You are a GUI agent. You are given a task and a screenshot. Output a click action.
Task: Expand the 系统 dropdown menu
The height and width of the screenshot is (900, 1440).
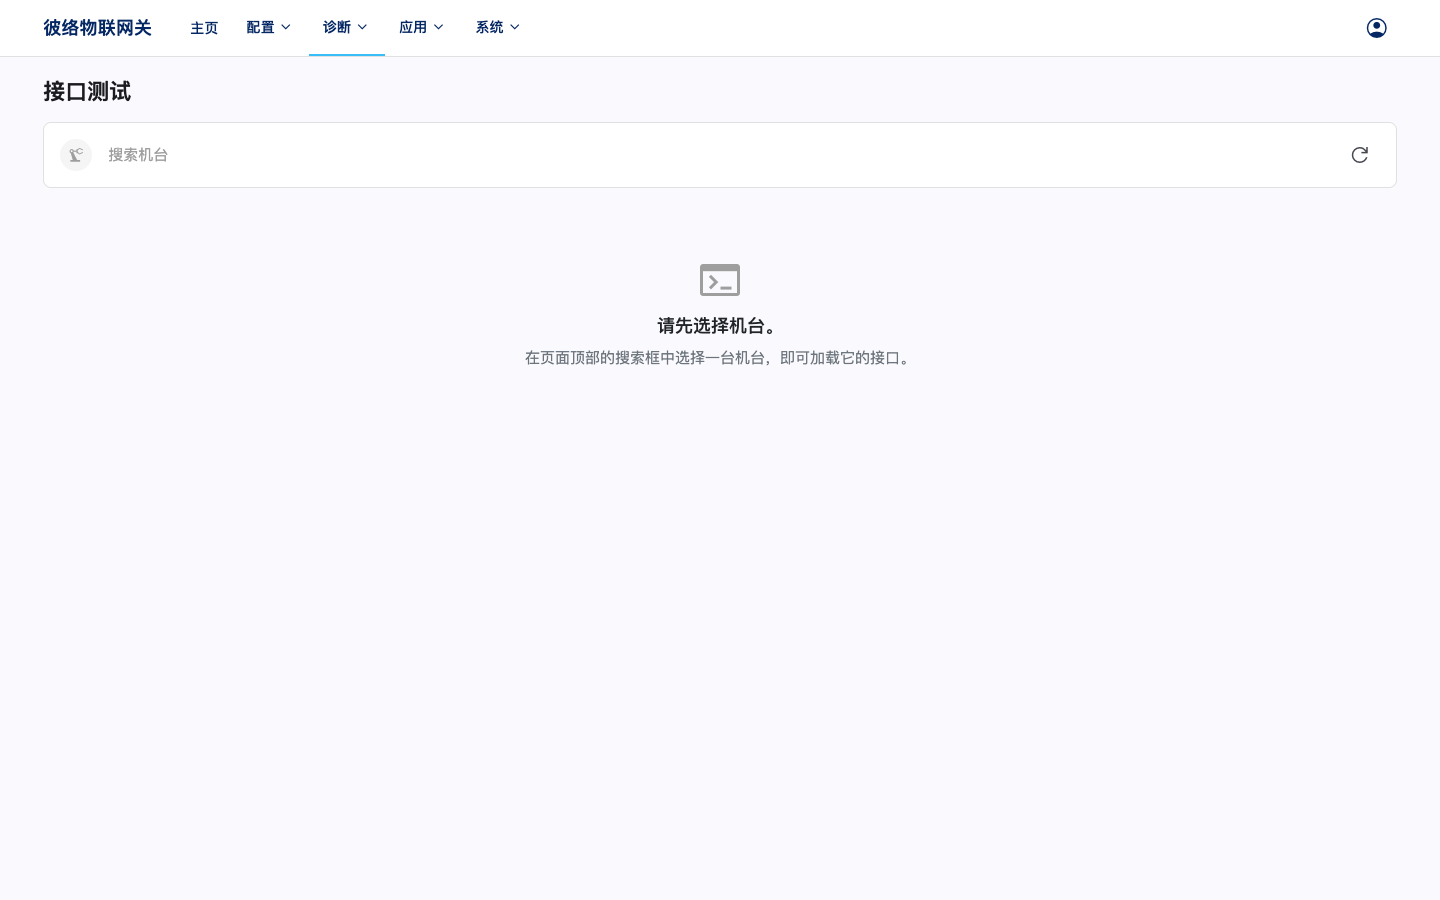[x=498, y=28]
